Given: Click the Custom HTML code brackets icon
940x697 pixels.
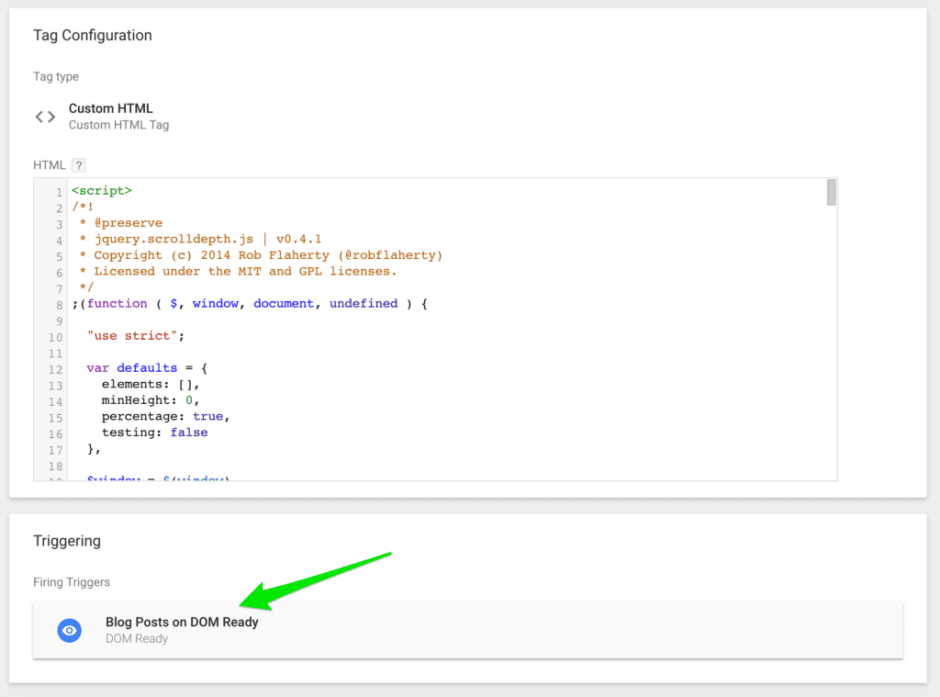Looking at the screenshot, I should (x=45, y=117).
